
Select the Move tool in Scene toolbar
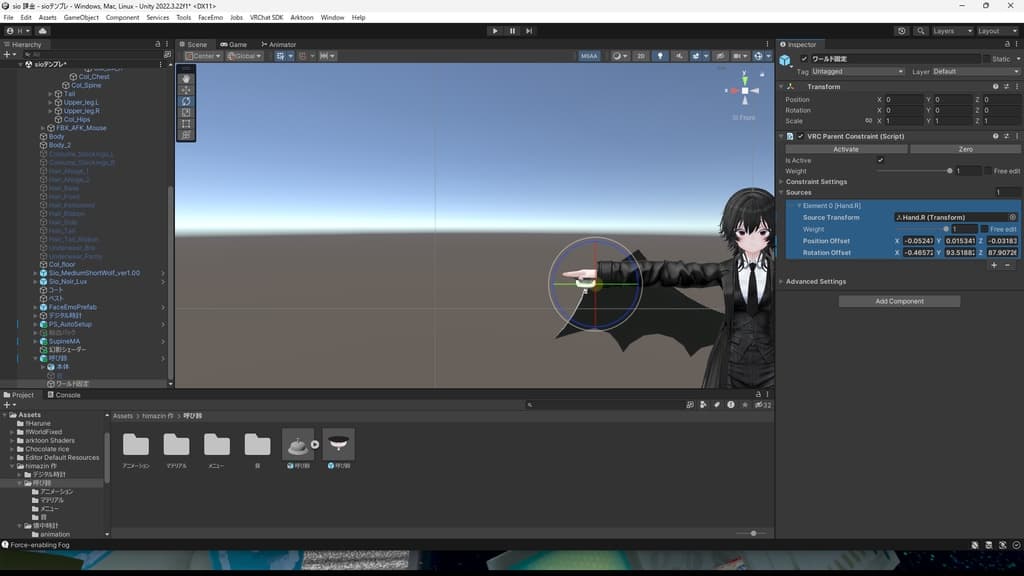[x=186, y=90]
